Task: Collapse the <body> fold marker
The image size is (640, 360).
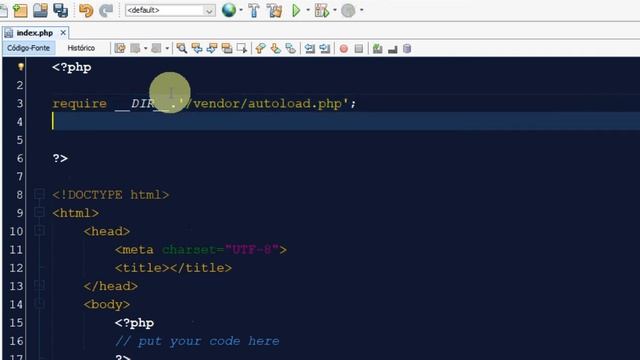Action: (x=39, y=303)
